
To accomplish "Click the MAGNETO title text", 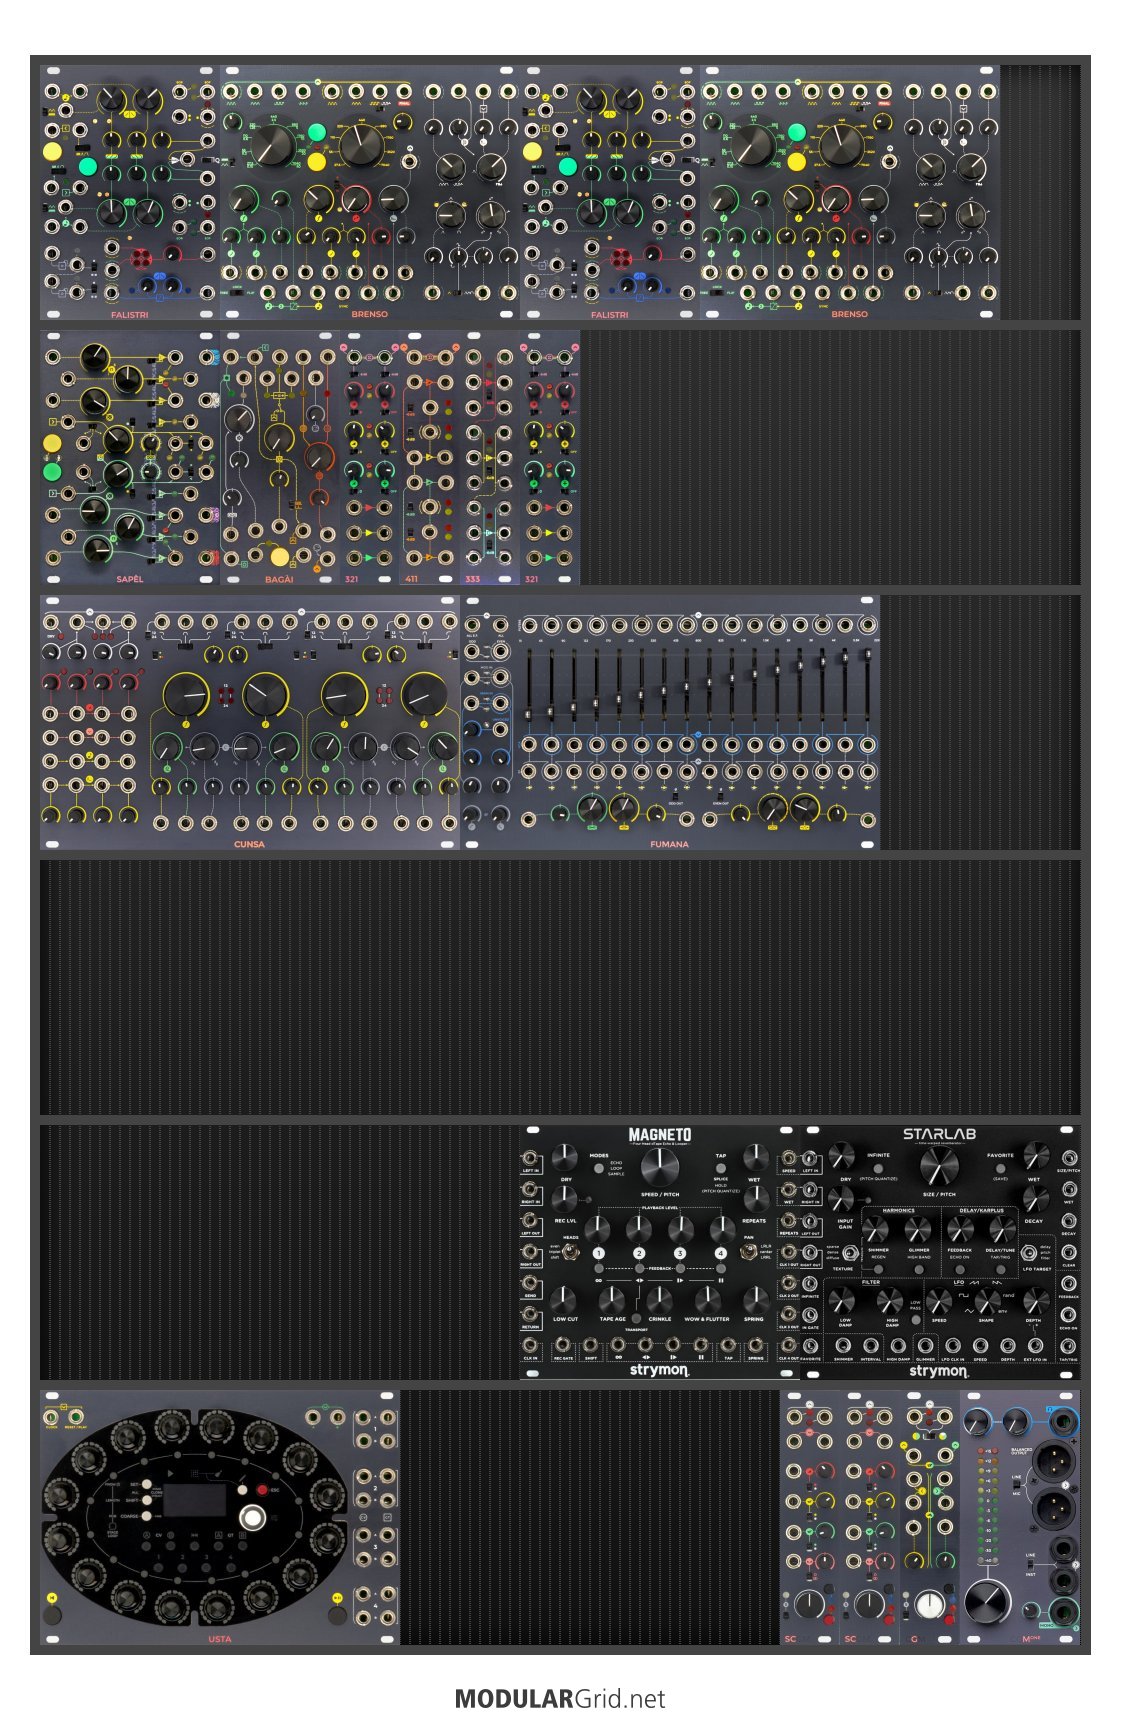I will tap(659, 1135).
